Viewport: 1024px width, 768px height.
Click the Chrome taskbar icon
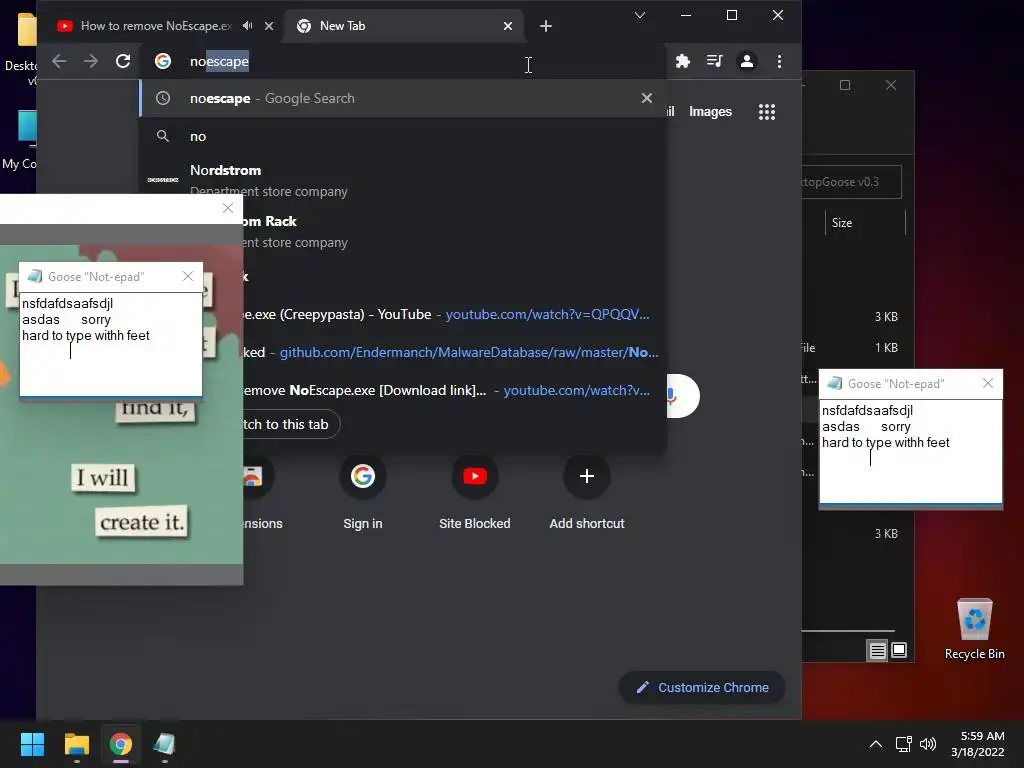tap(121, 744)
